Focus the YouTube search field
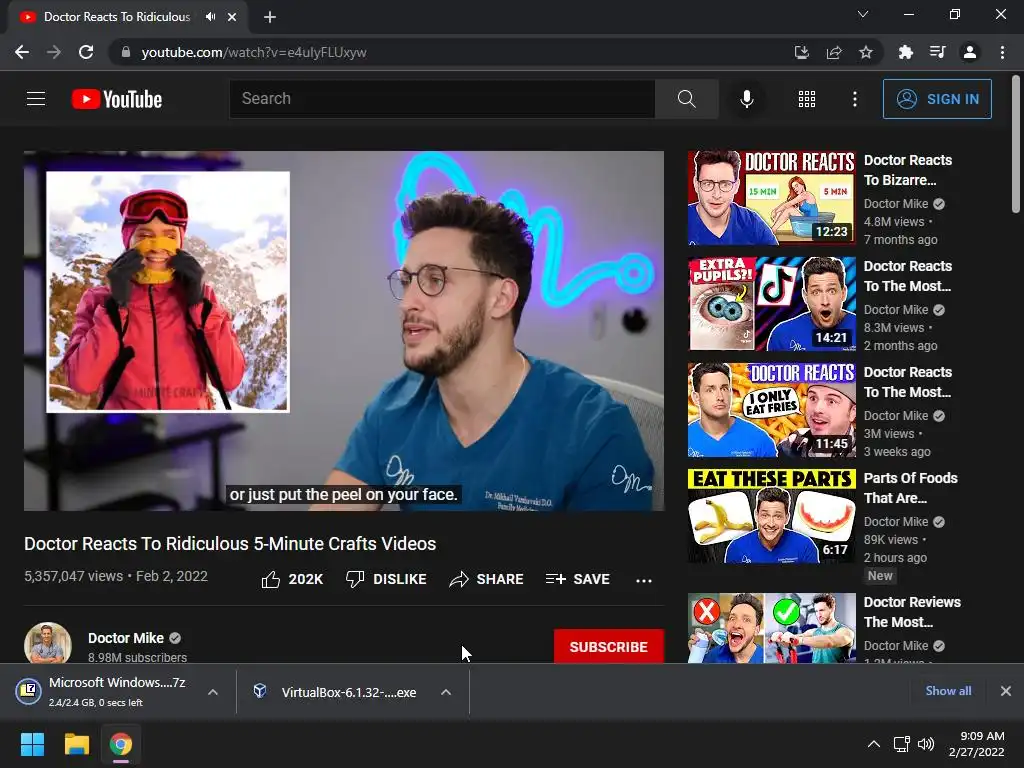The image size is (1024, 768). 442,99
